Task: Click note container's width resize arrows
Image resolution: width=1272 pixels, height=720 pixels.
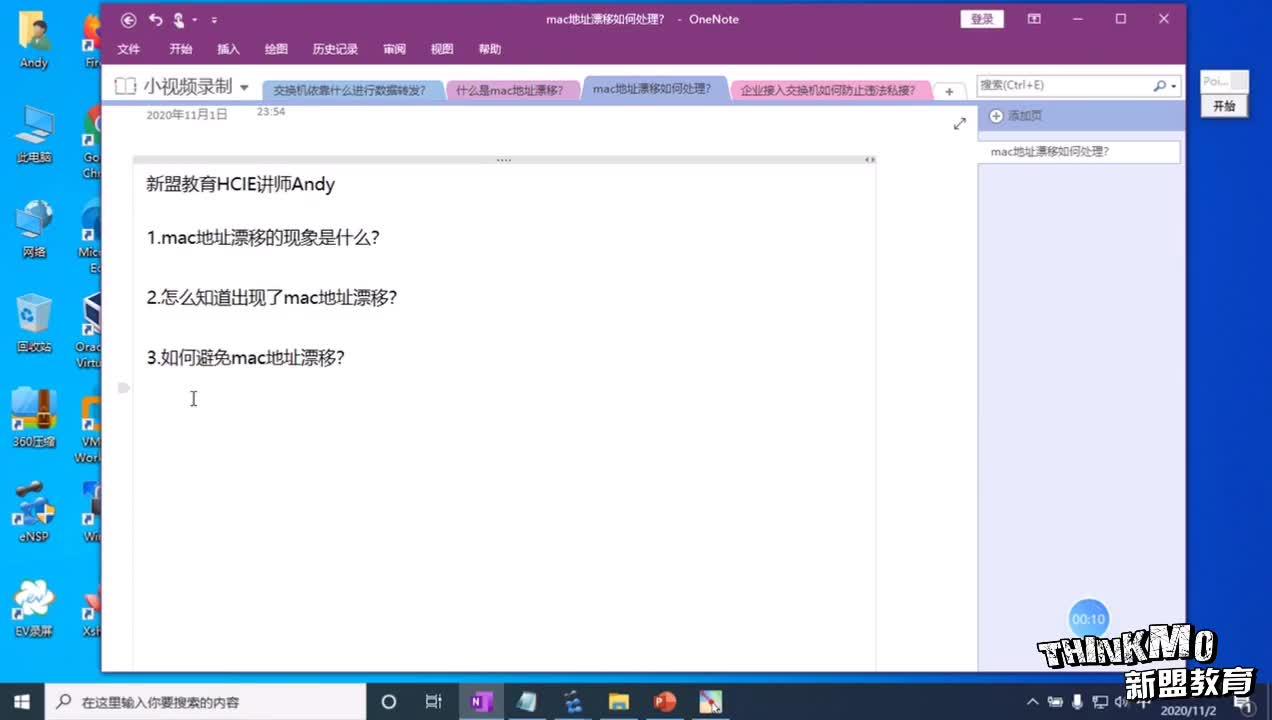Action: [869, 160]
